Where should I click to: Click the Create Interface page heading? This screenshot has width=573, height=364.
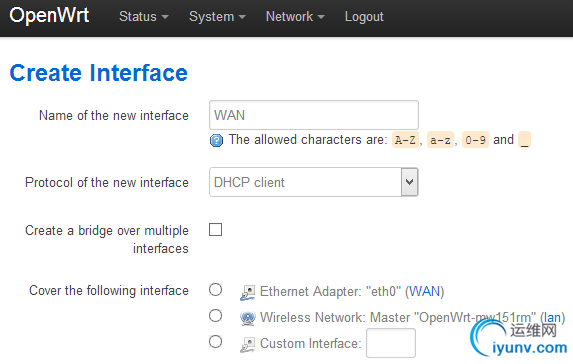point(99,73)
